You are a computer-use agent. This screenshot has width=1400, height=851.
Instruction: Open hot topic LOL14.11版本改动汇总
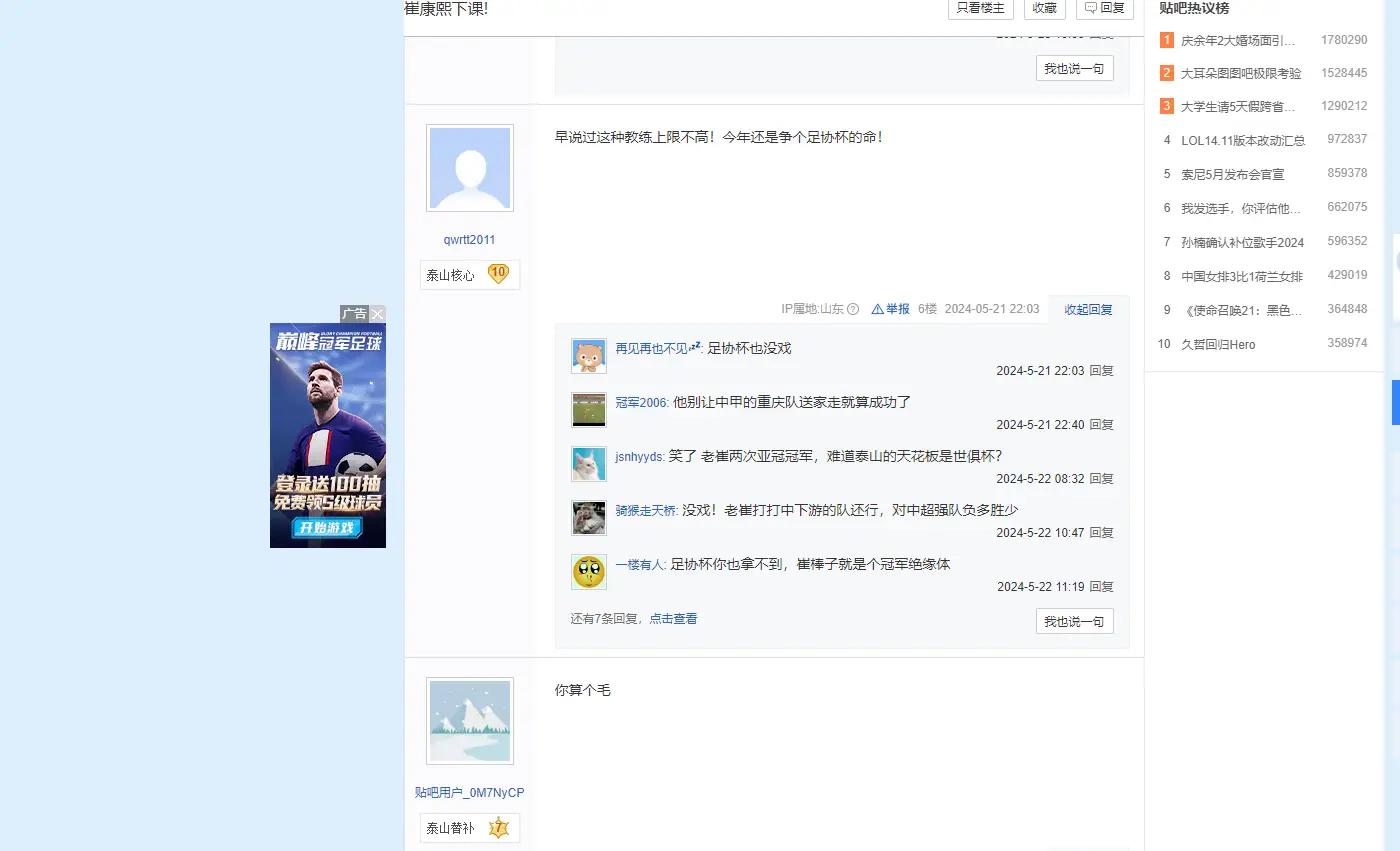pos(1242,140)
